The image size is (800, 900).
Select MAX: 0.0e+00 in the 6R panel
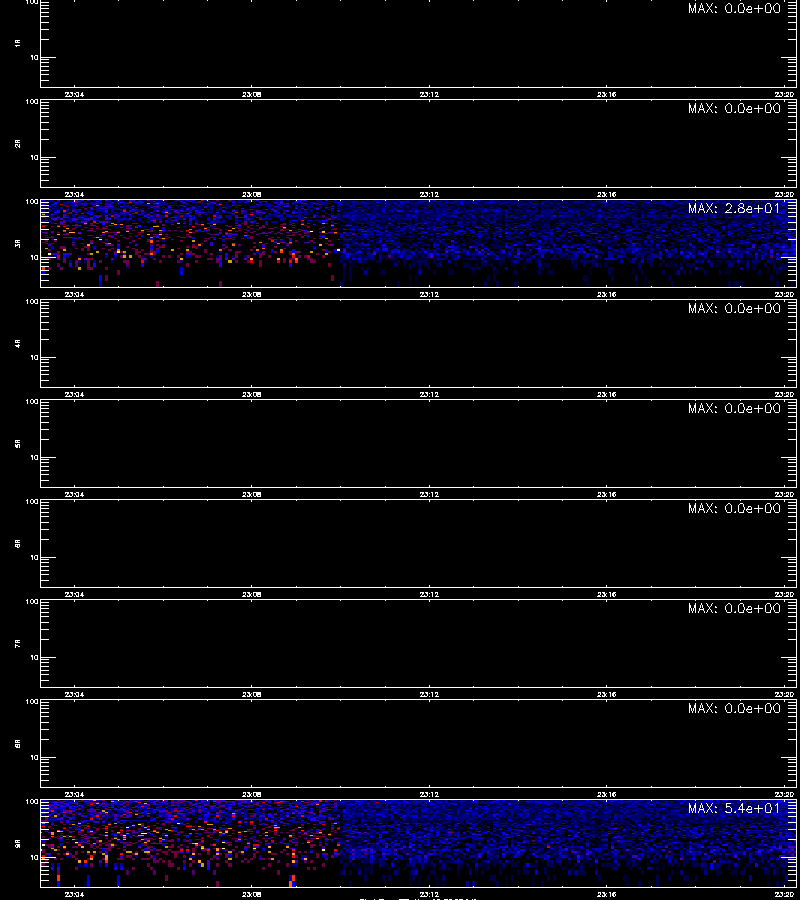[734, 508]
